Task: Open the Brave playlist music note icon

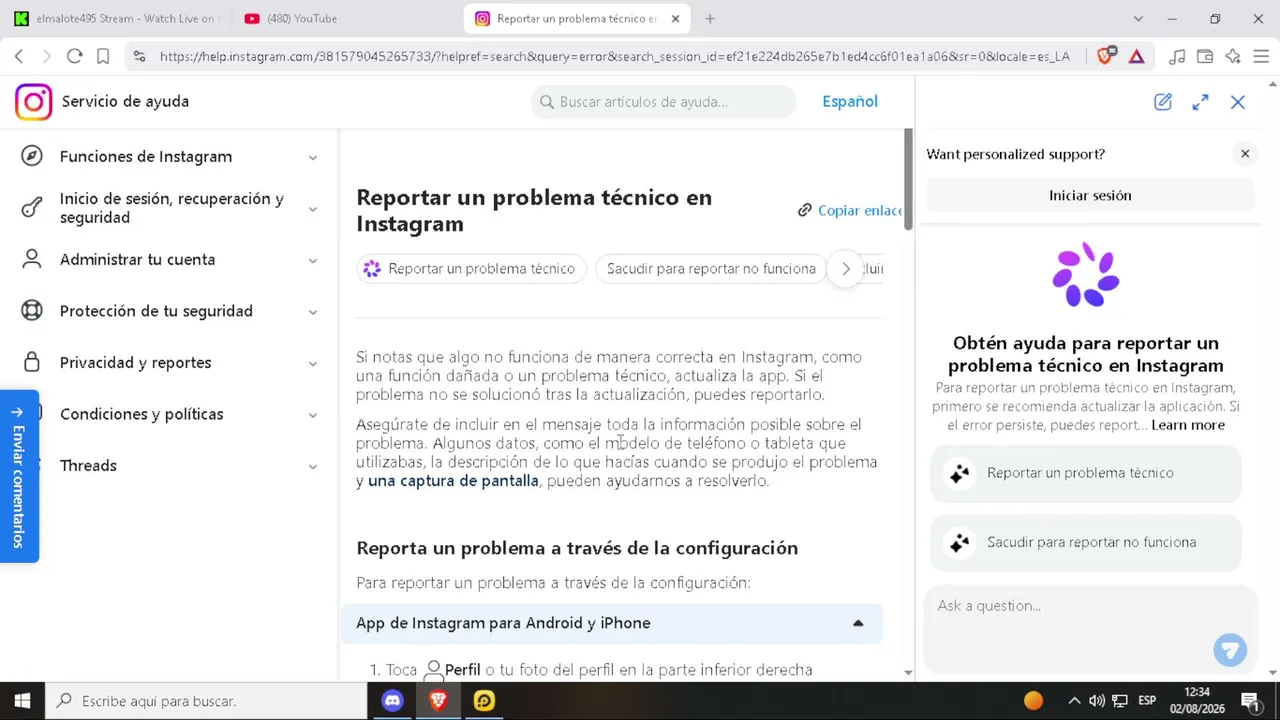Action: (x=1177, y=57)
